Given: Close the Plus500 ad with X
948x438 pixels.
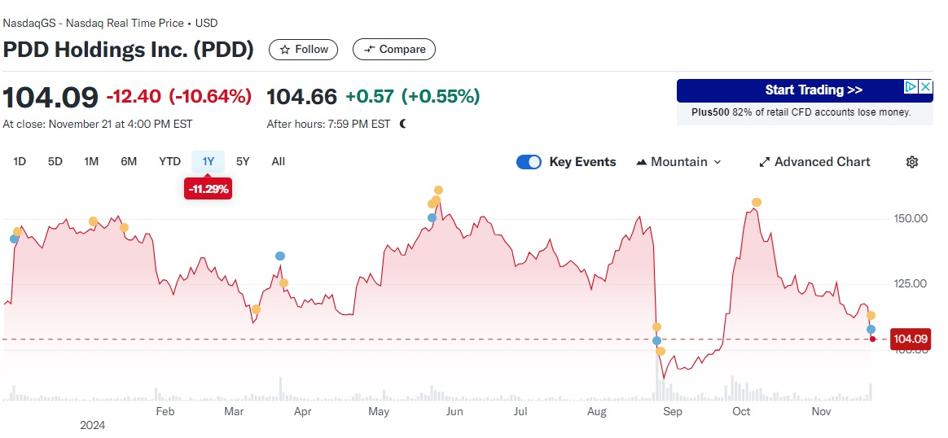Looking at the screenshot, I should pyautogui.click(x=926, y=87).
